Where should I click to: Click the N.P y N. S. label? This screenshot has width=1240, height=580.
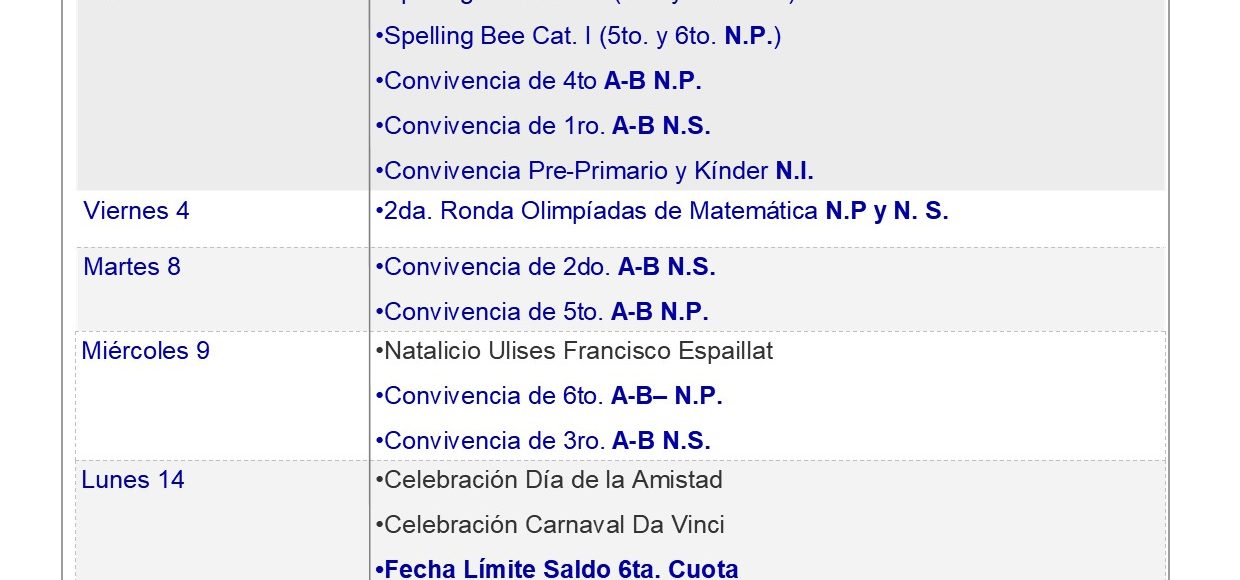(887, 211)
